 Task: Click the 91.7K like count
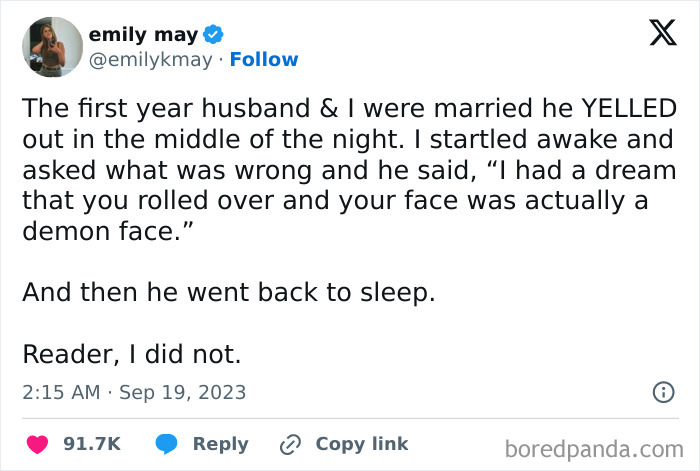92,444
